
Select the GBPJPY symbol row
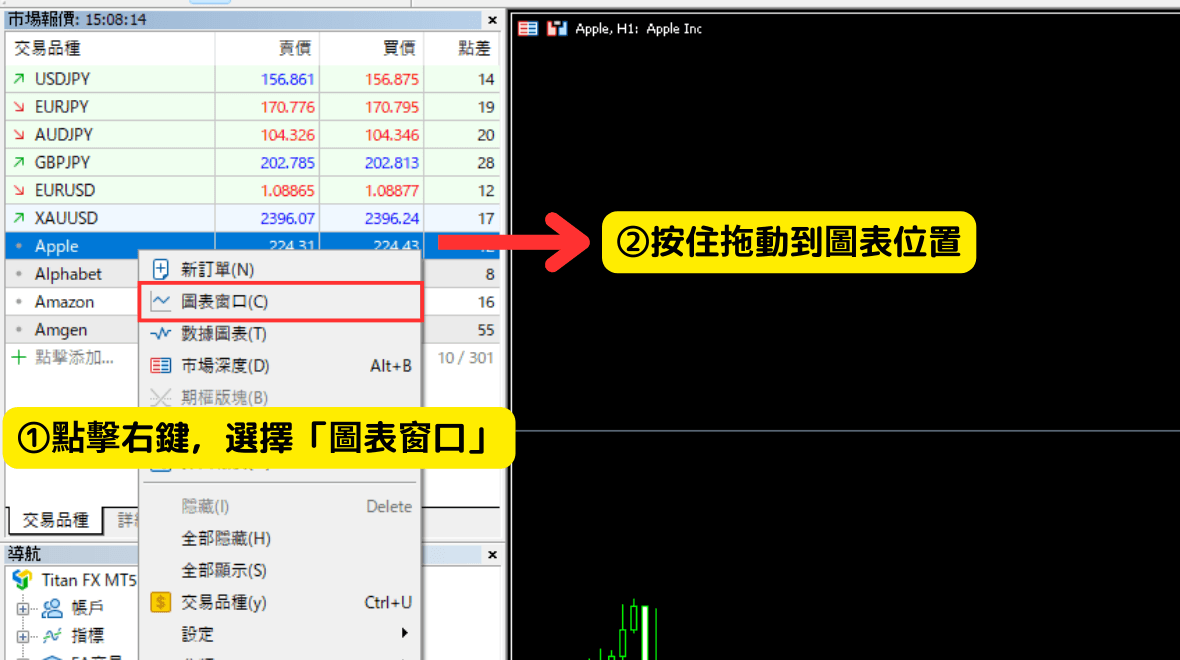(x=253, y=163)
